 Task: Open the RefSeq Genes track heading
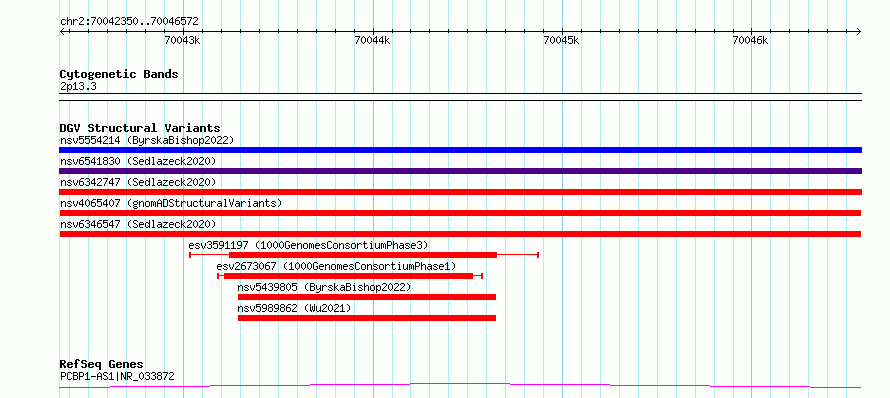[x=102, y=364]
